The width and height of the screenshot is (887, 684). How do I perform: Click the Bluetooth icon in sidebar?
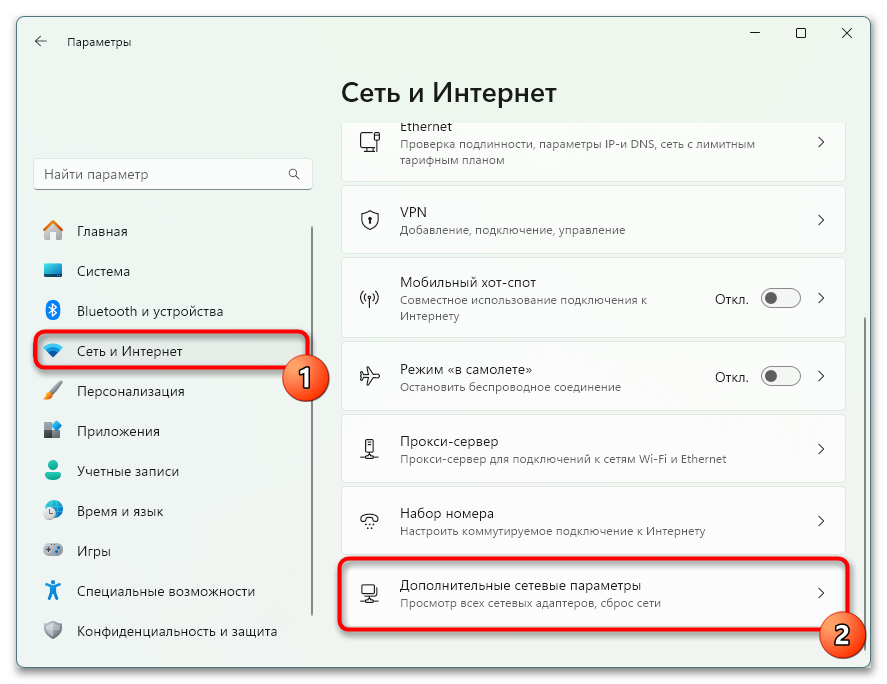[x=53, y=310]
